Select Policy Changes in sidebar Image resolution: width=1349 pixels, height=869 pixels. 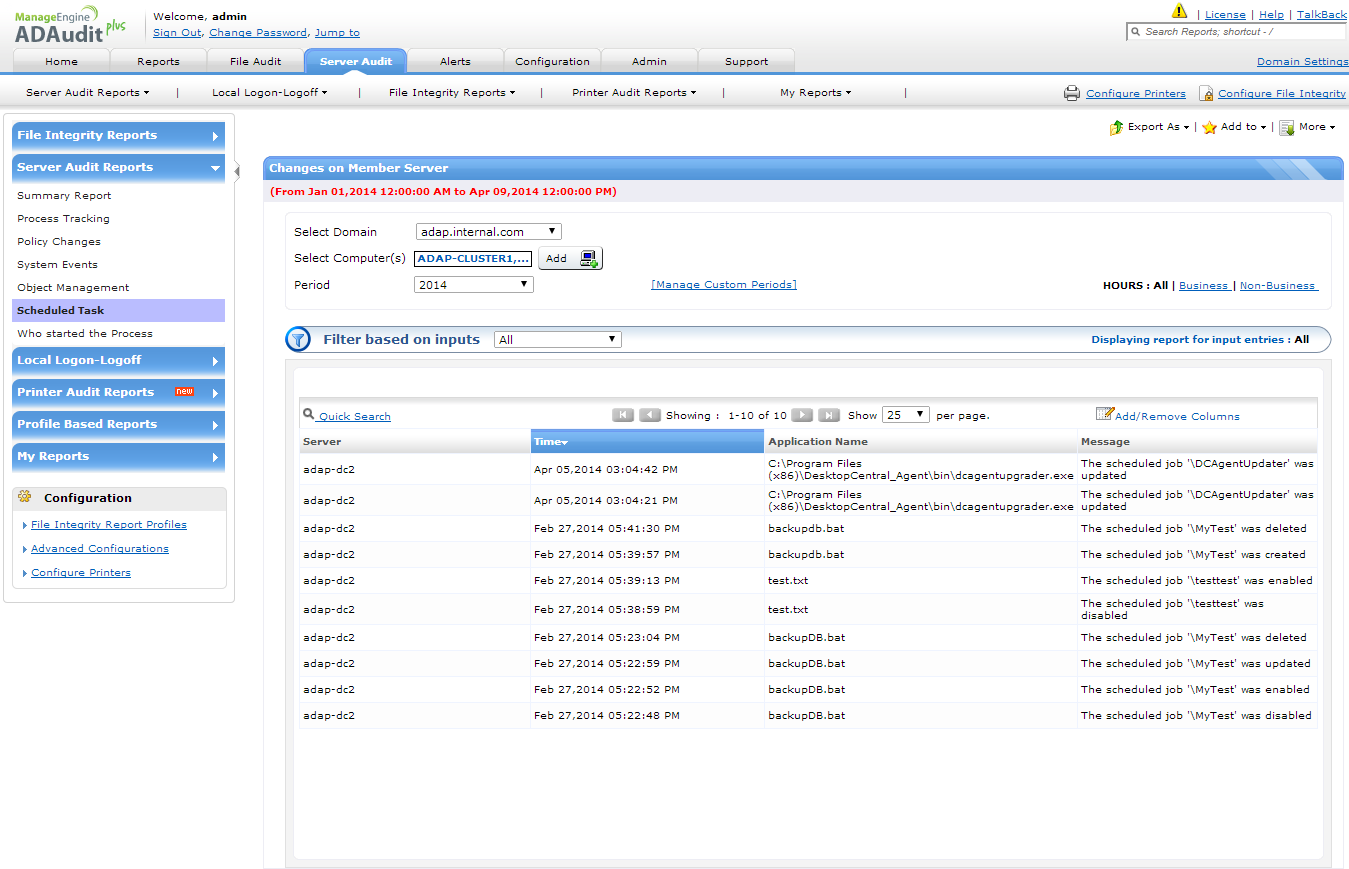[59, 242]
